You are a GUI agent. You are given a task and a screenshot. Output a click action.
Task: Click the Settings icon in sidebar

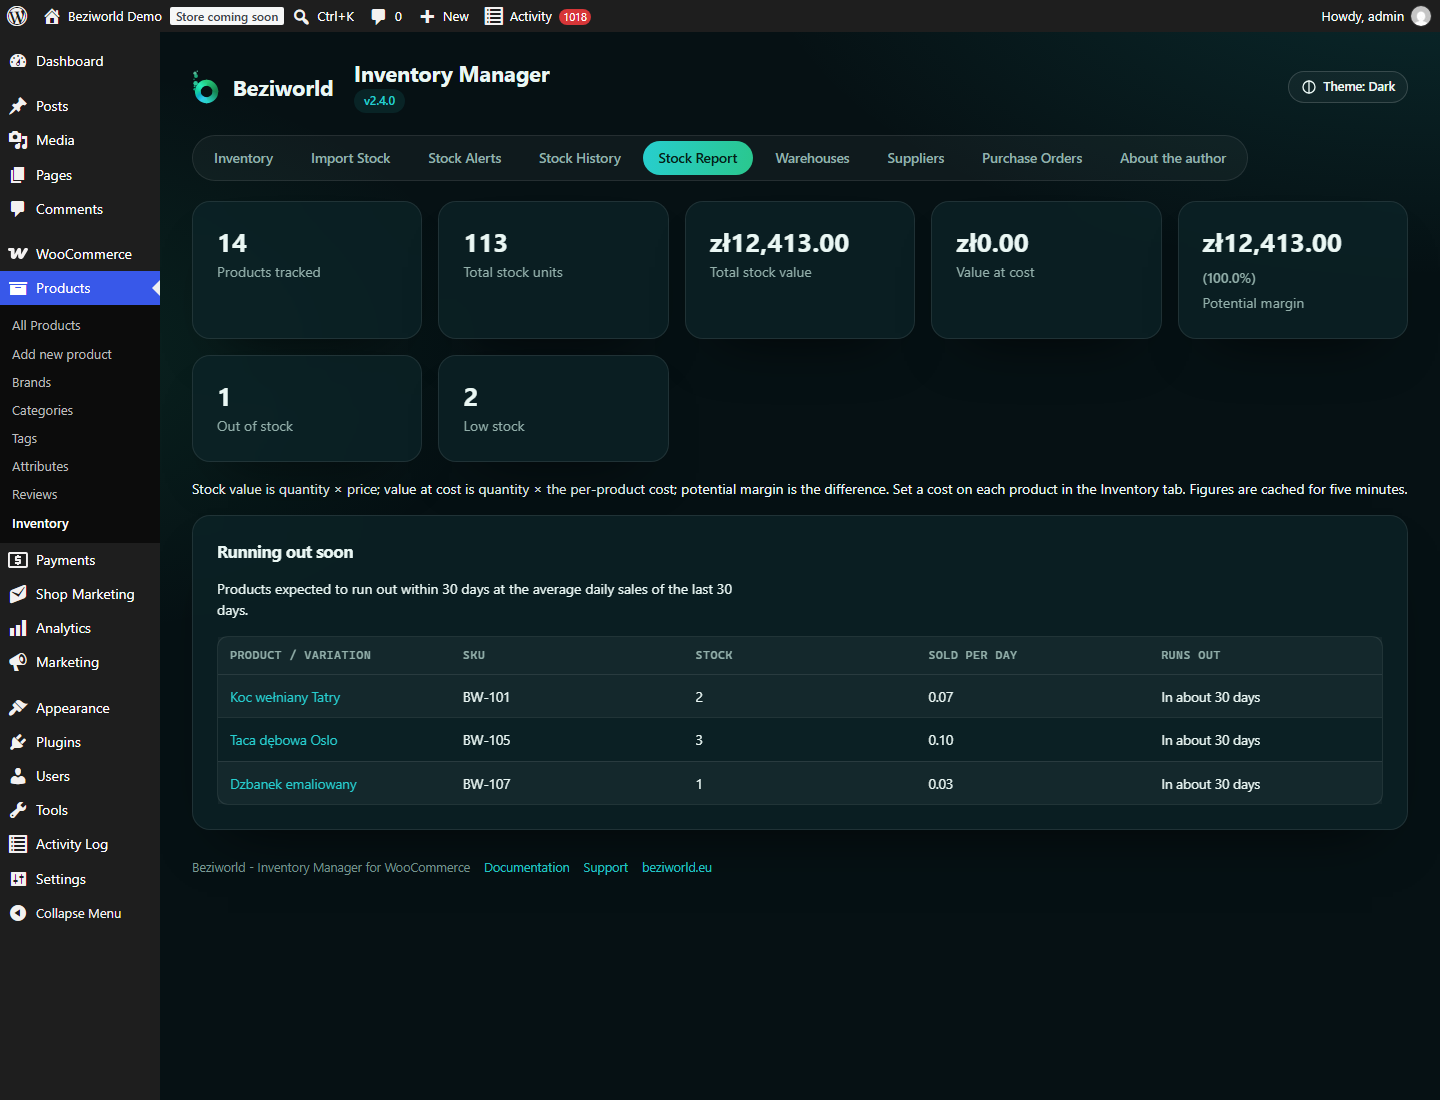[x=18, y=879]
